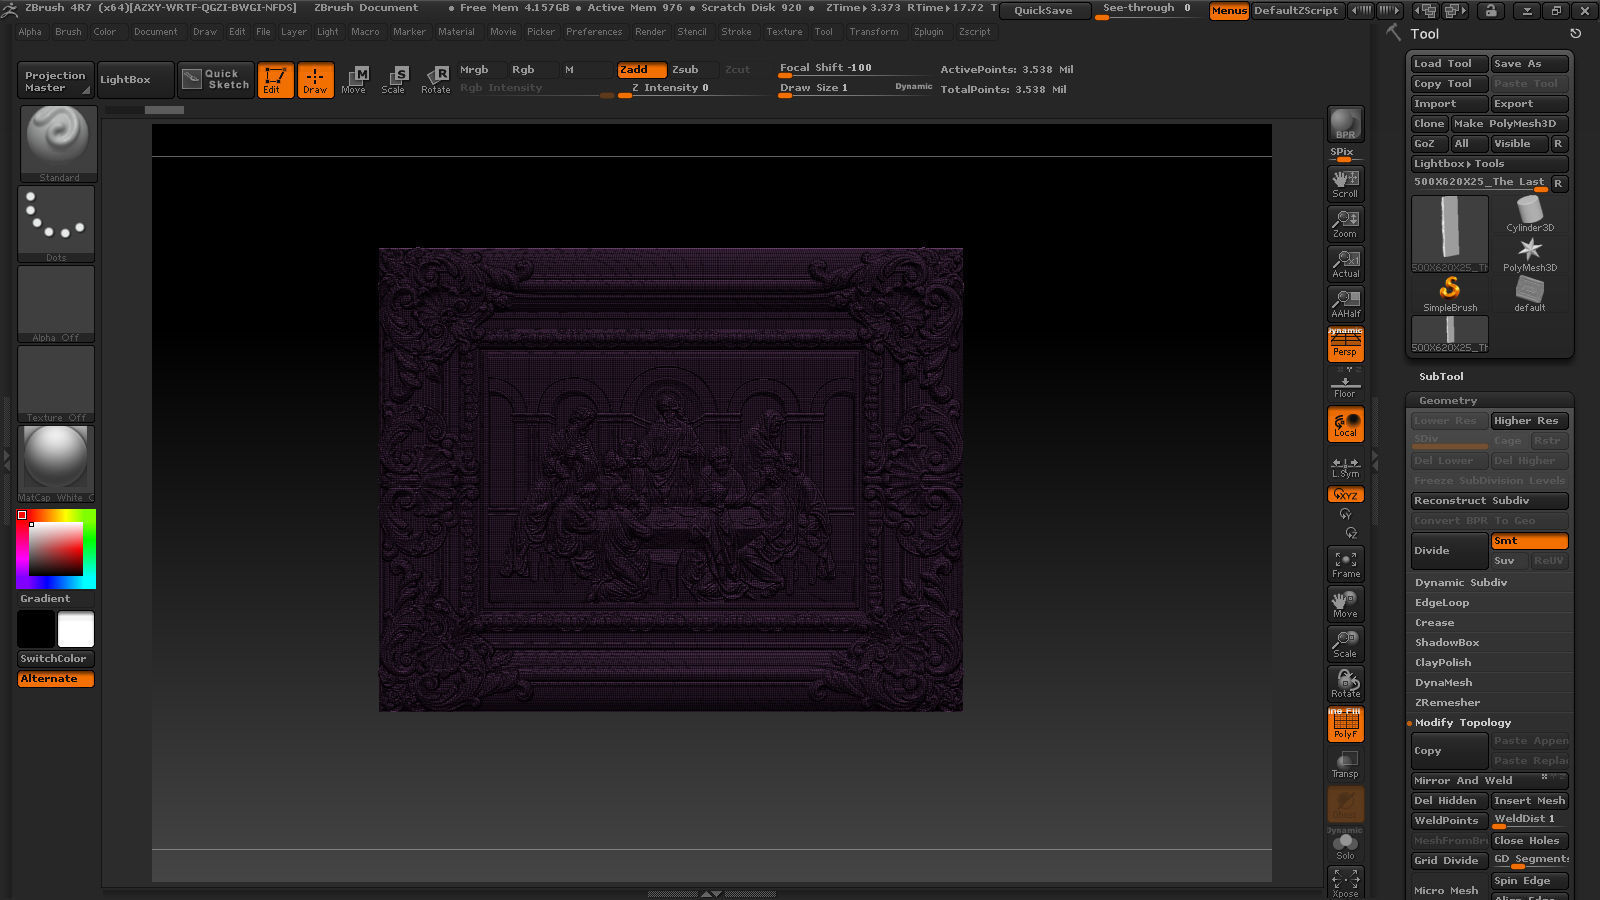Screen dimensions: 1600x900
Task: Select the Cylinder3D tool thumbnail
Action: pos(1530,213)
